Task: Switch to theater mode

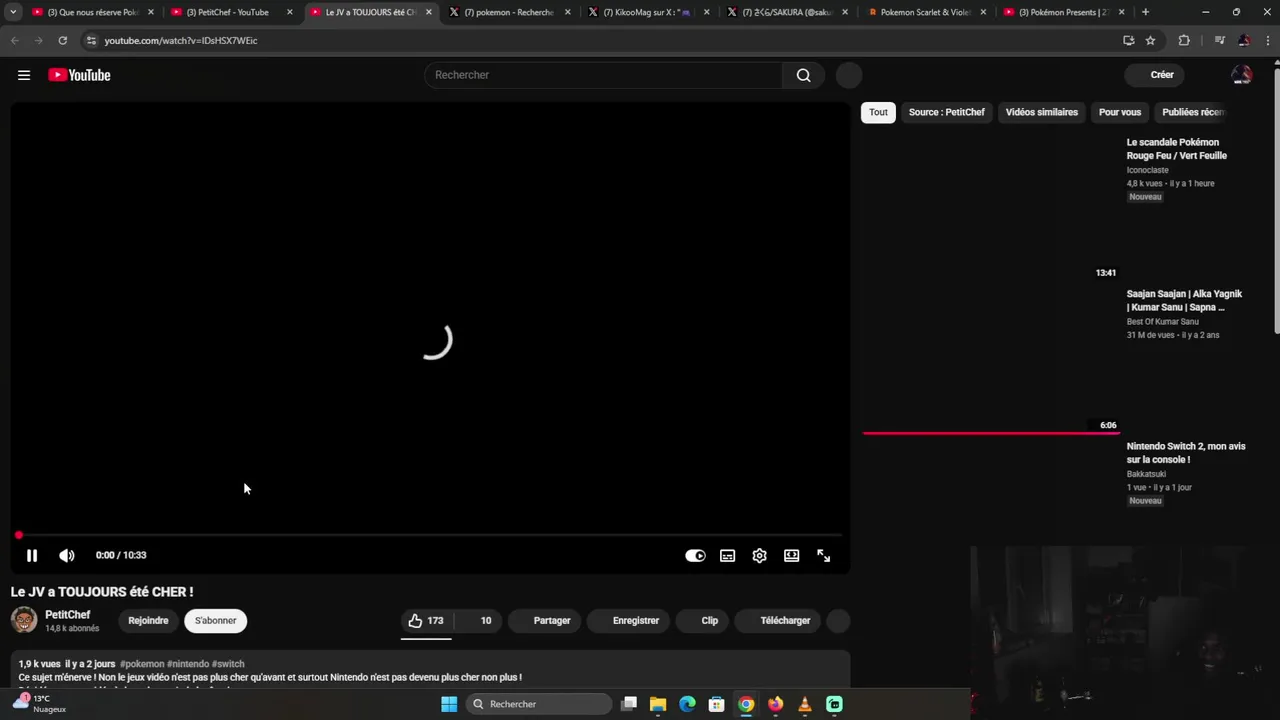Action: click(x=792, y=556)
